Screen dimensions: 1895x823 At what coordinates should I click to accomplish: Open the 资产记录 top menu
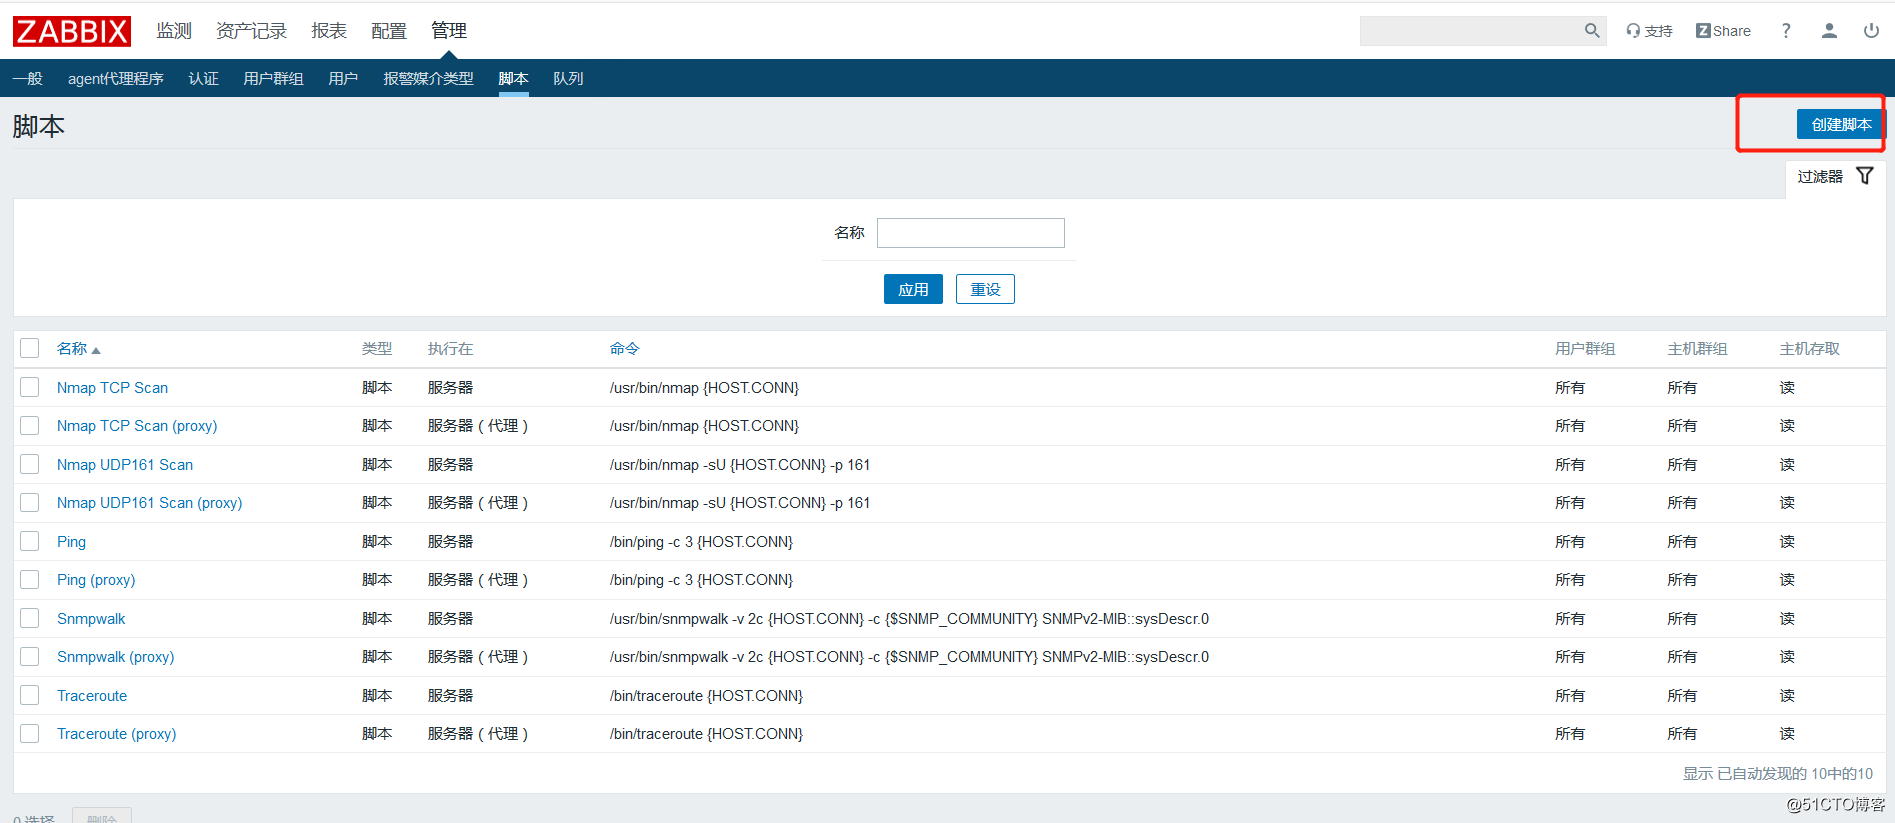(x=251, y=31)
